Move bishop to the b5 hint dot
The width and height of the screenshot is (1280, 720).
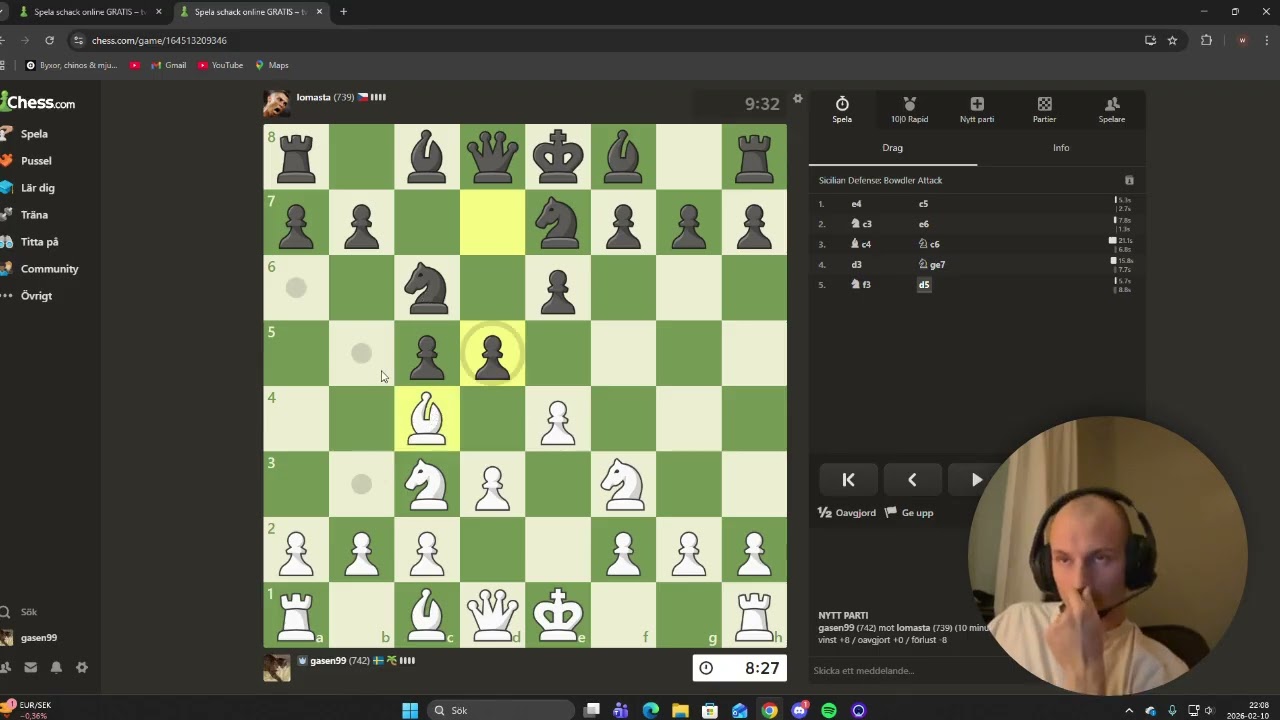coord(361,353)
